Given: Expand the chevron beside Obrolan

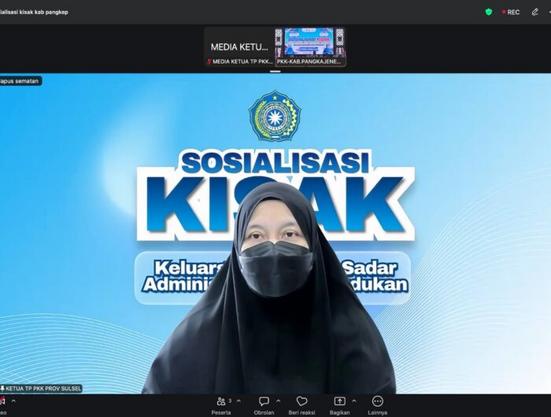Looking at the screenshot, I should 278,401.
